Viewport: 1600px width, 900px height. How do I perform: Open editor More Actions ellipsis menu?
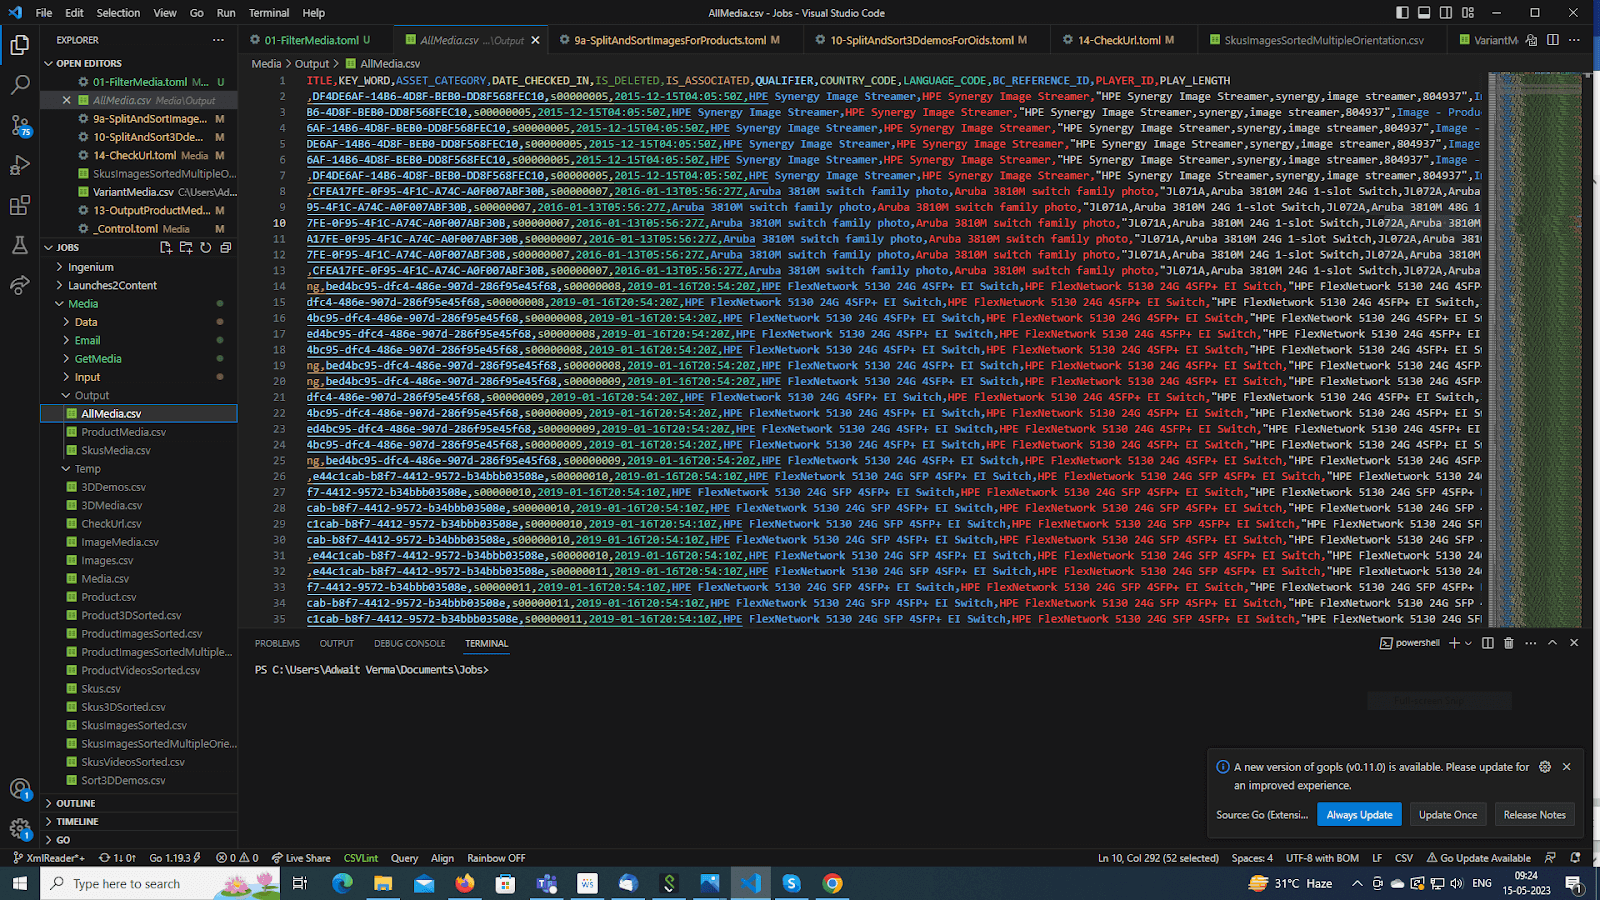click(1574, 40)
